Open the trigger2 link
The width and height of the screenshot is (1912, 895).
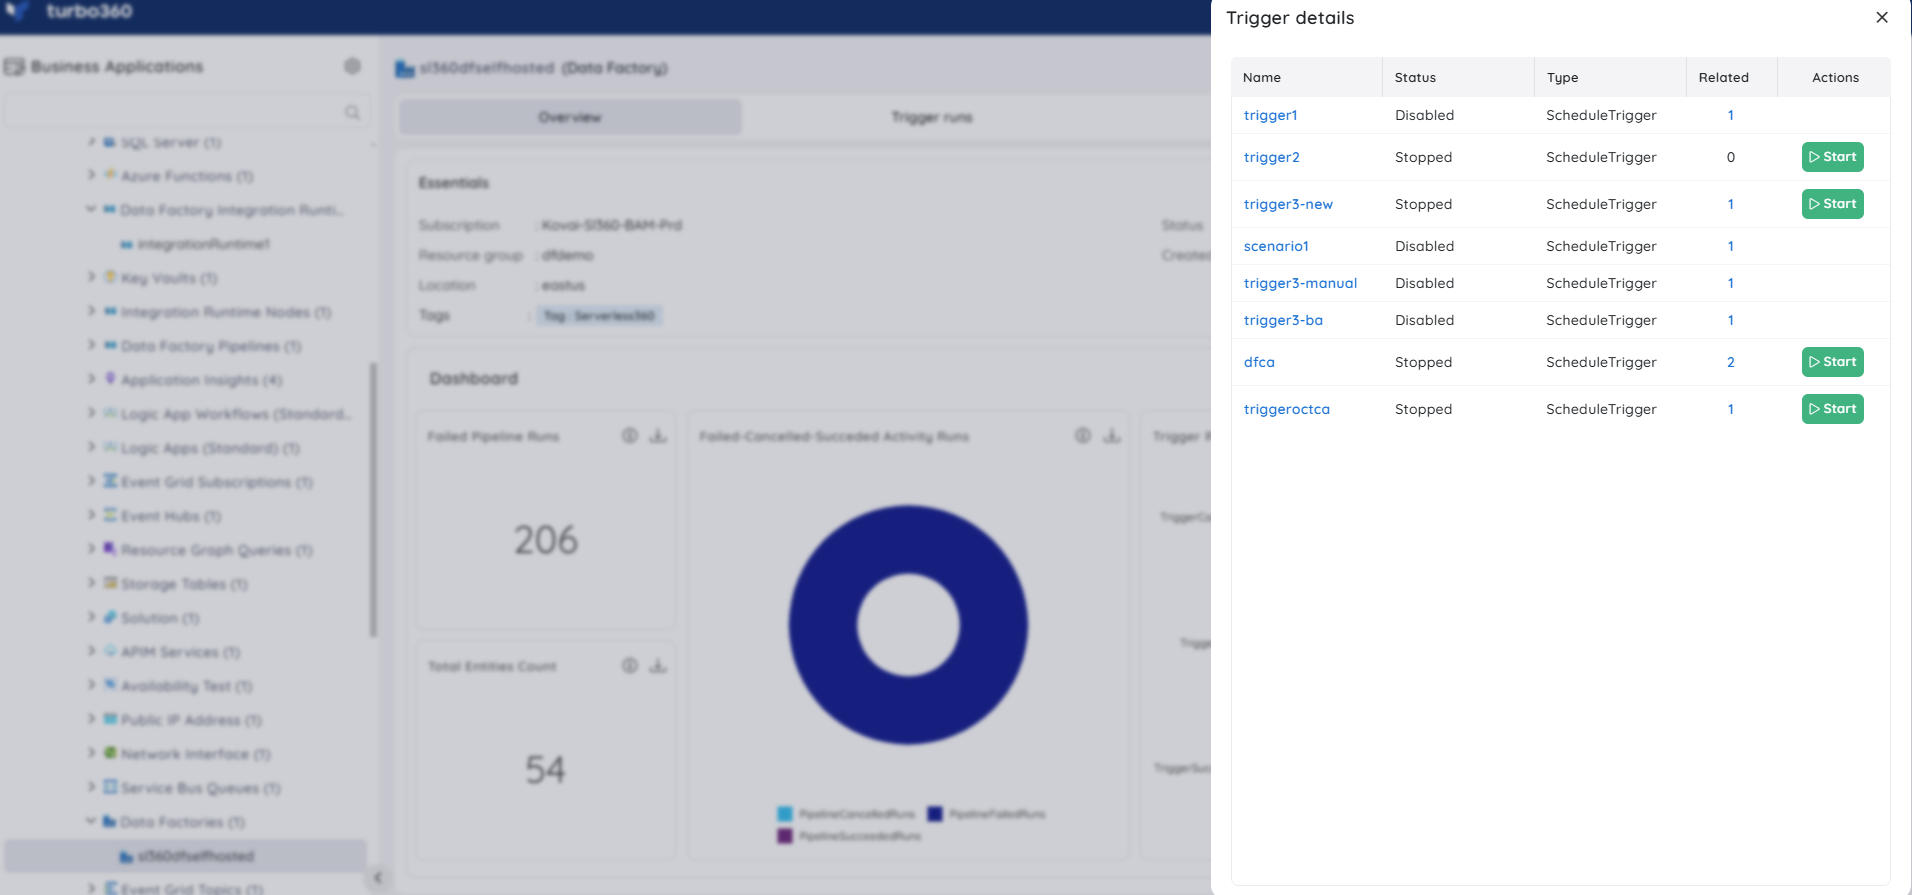pos(1271,157)
